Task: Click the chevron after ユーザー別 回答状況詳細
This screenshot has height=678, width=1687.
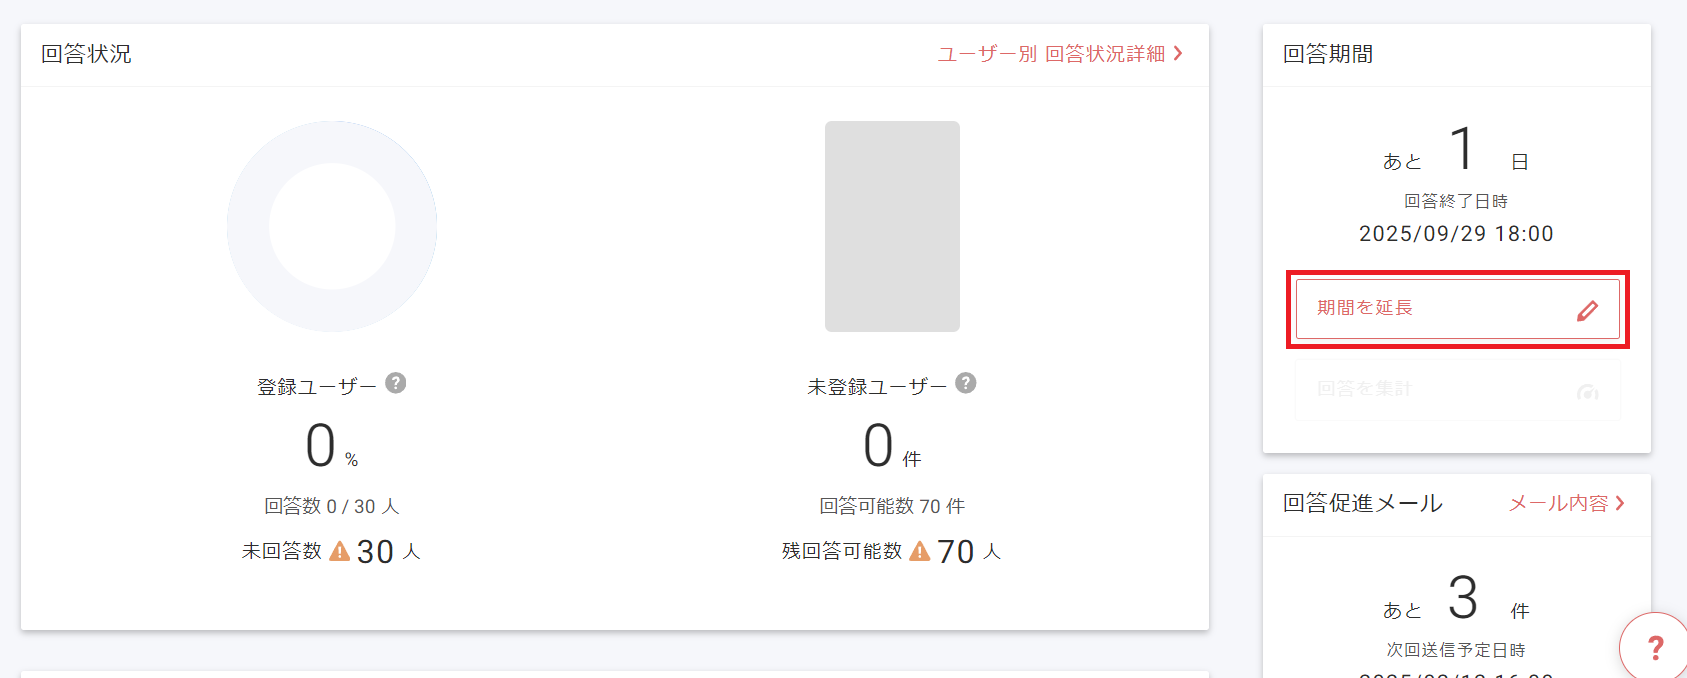Action: tap(1178, 54)
